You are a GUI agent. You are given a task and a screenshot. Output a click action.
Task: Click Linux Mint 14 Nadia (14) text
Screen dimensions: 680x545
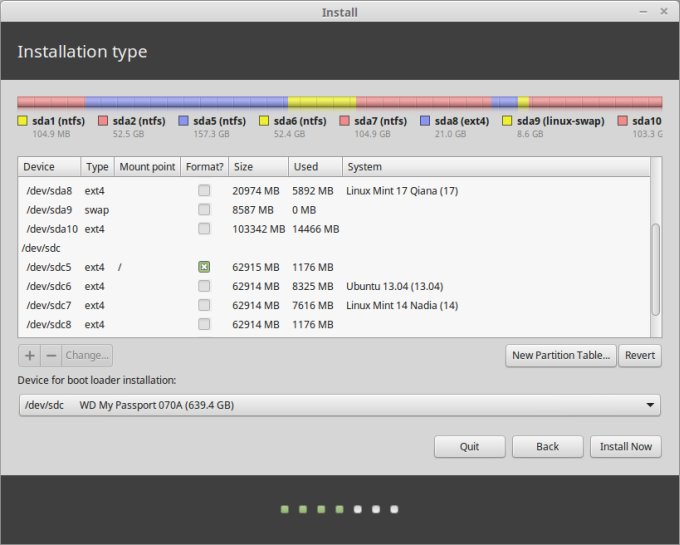click(402, 305)
